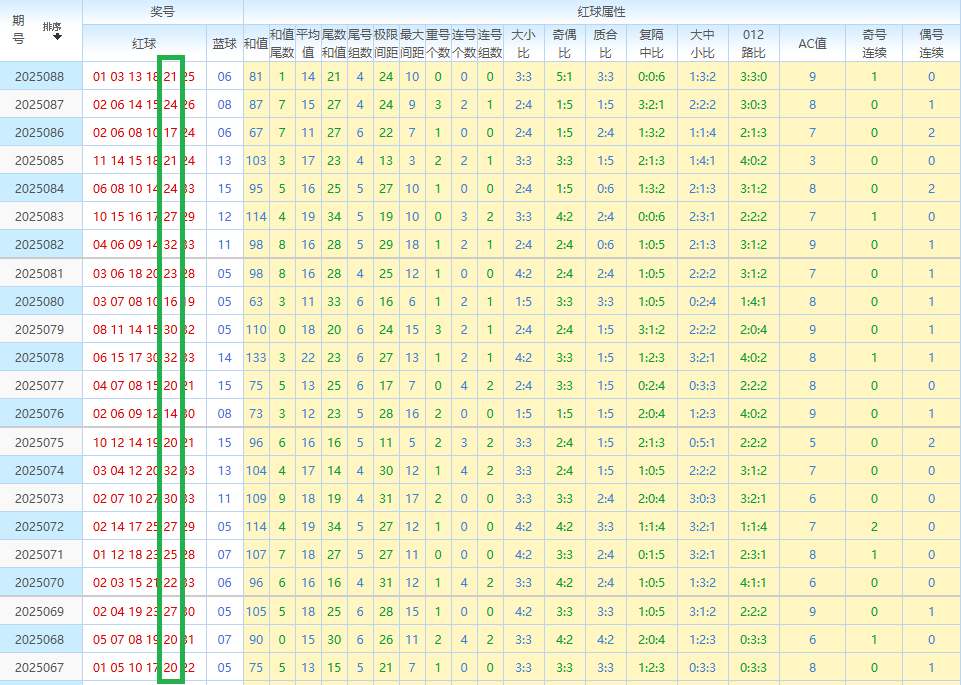Viewport: 961px width, 685px height.
Task: Select period number 2025067
Action: [39, 668]
